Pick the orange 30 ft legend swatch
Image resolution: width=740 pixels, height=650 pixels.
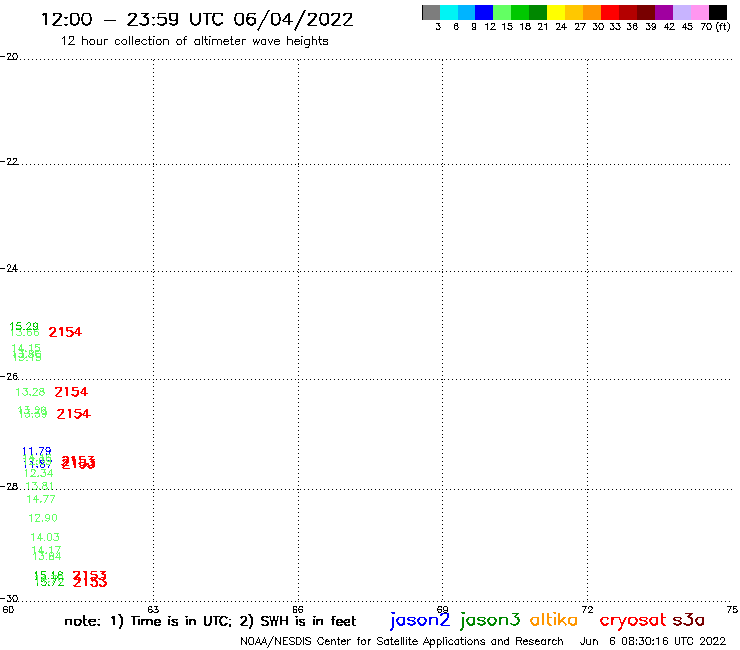[592, 12]
